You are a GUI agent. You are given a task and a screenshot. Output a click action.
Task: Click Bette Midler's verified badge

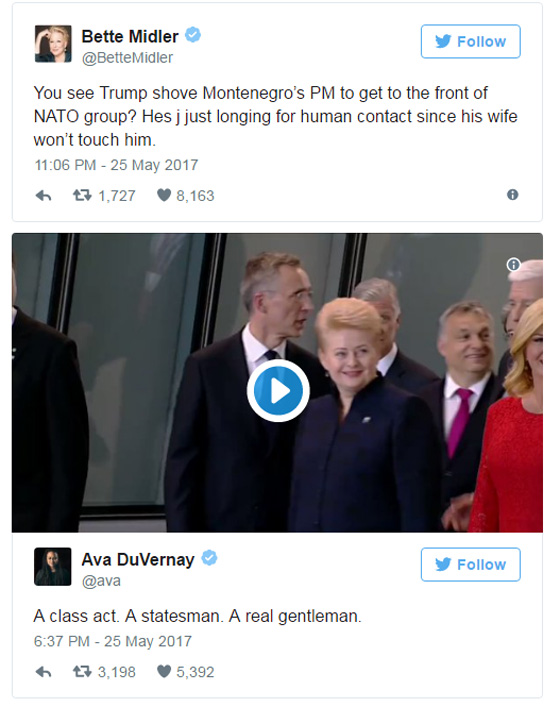point(193,35)
